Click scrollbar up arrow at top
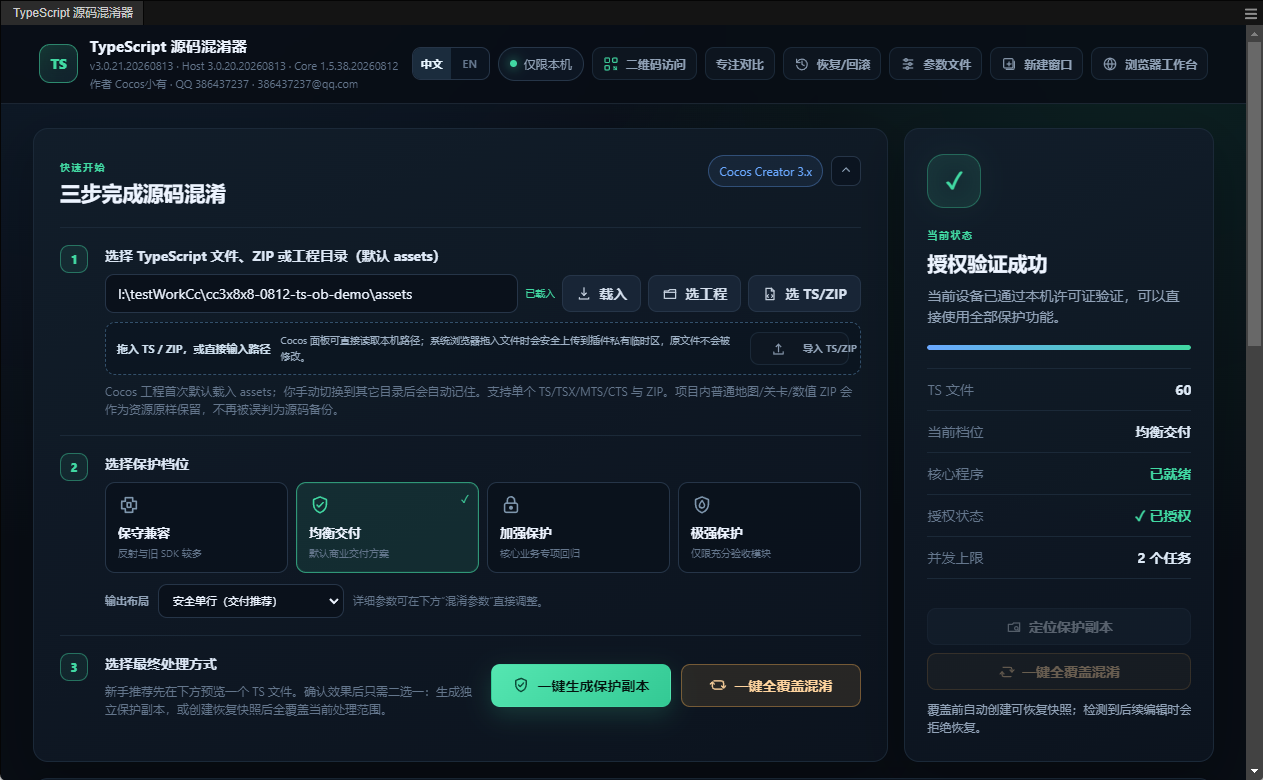The image size is (1263, 780). pos(1254,33)
